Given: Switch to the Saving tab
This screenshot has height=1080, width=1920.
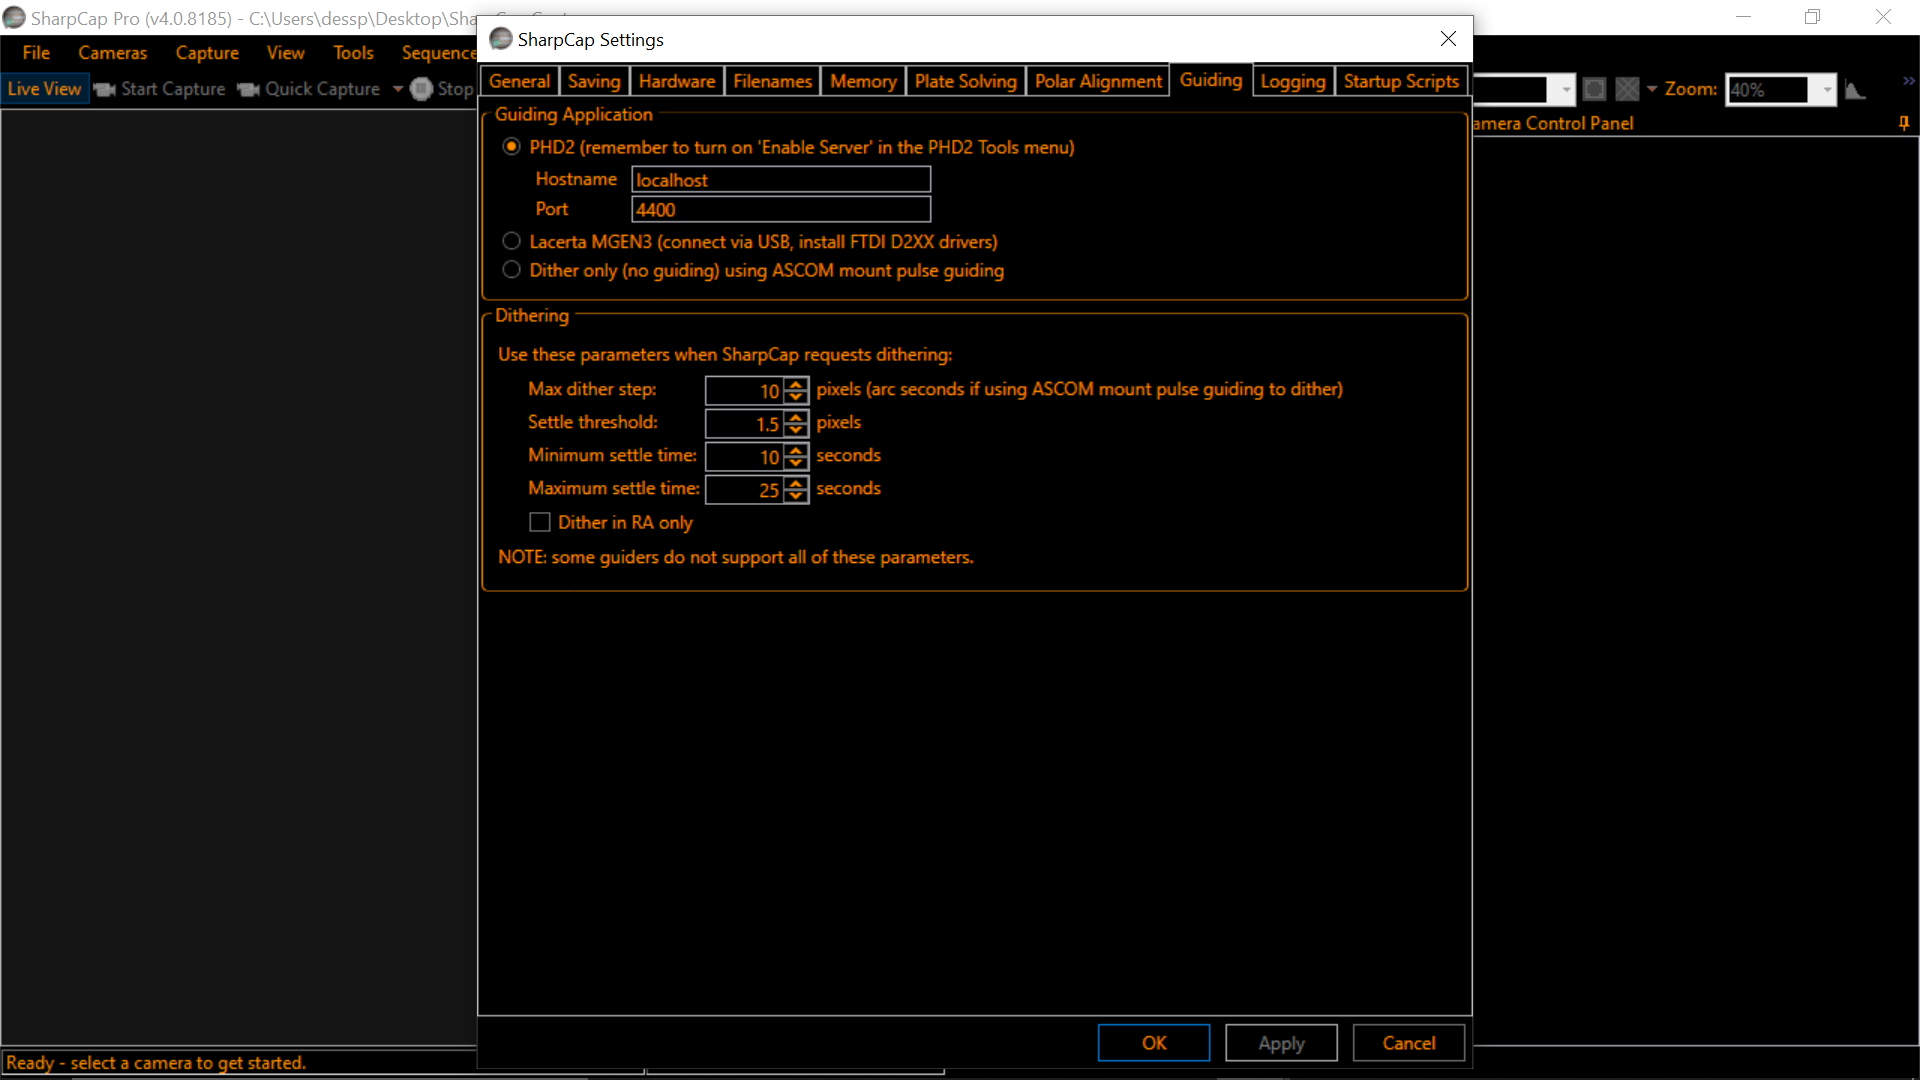Looking at the screenshot, I should pyautogui.click(x=594, y=81).
